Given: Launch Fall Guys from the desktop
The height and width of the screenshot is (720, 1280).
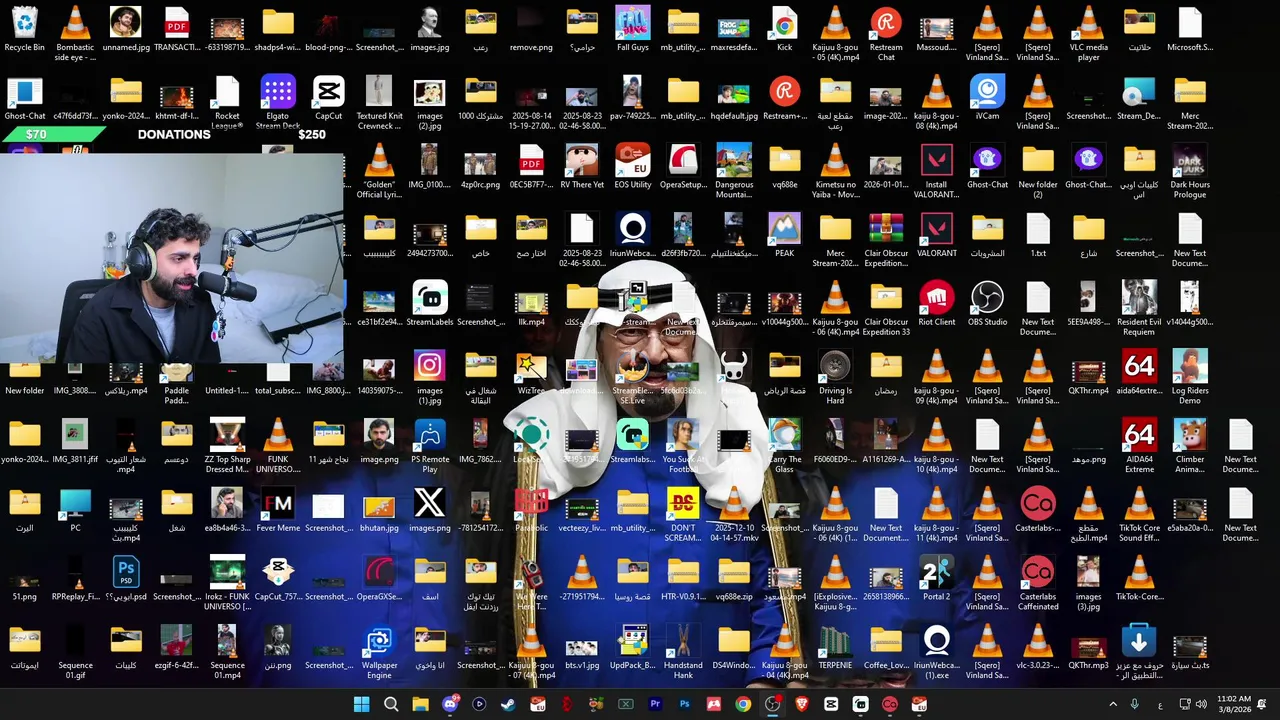Looking at the screenshot, I should 632,29.
